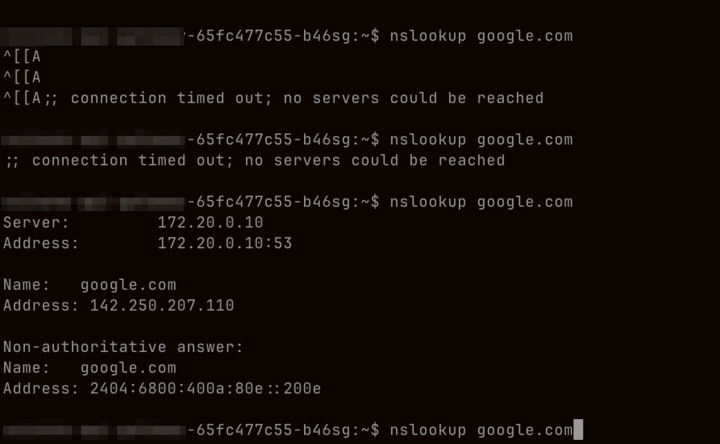Click the second 'connection timed out' message line
The height and width of the screenshot is (444, 720).
click(x=255, y=160)
